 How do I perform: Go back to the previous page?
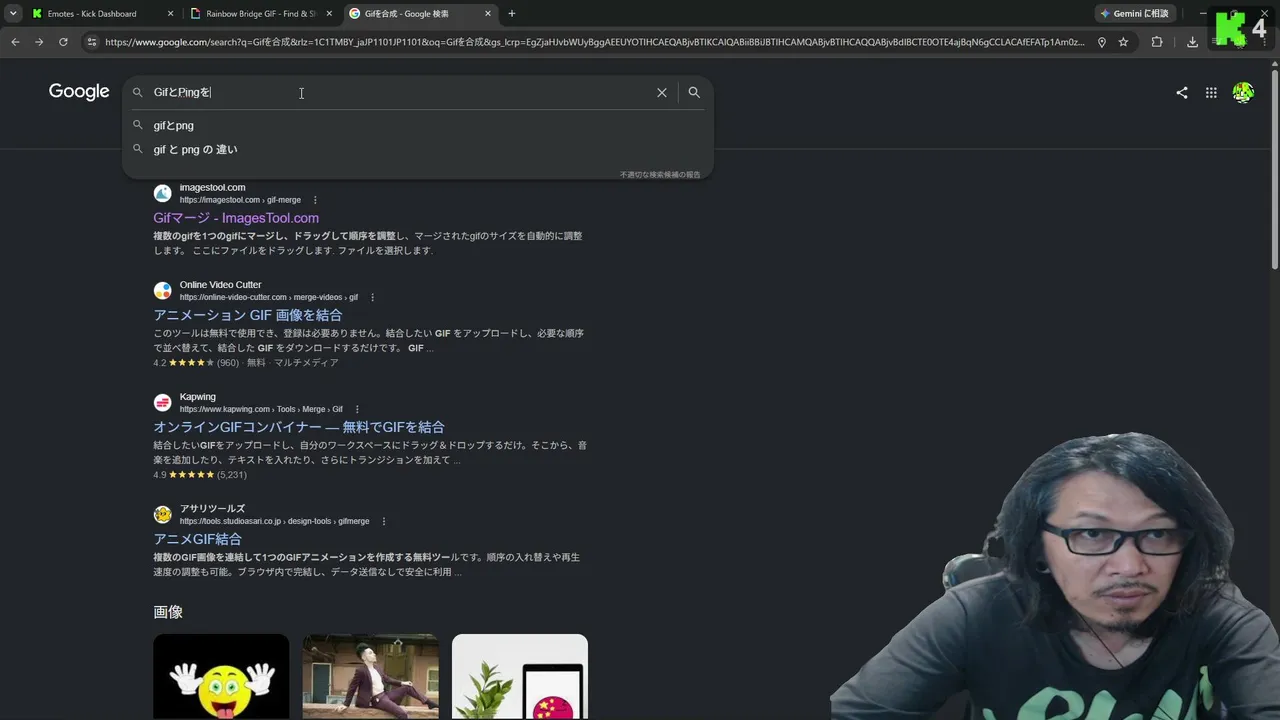[x=15, y=42]
